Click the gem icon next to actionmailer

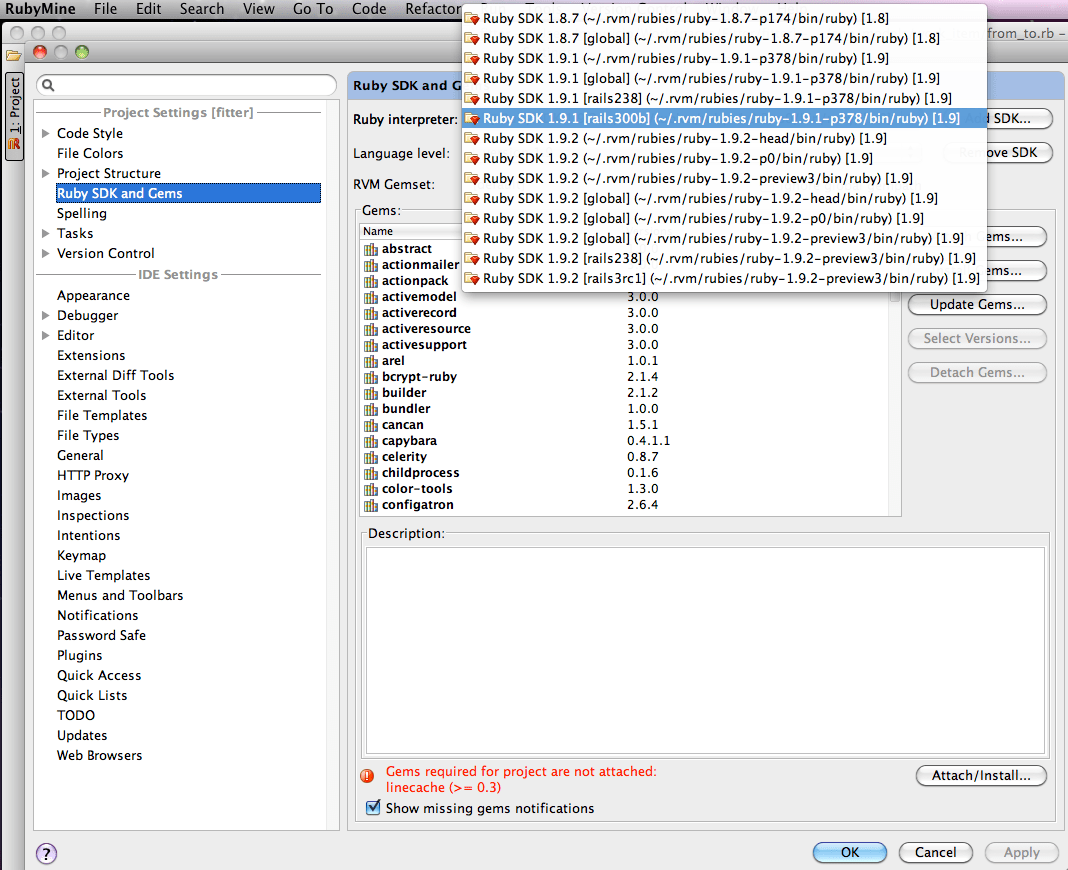(x=371, y=265)
